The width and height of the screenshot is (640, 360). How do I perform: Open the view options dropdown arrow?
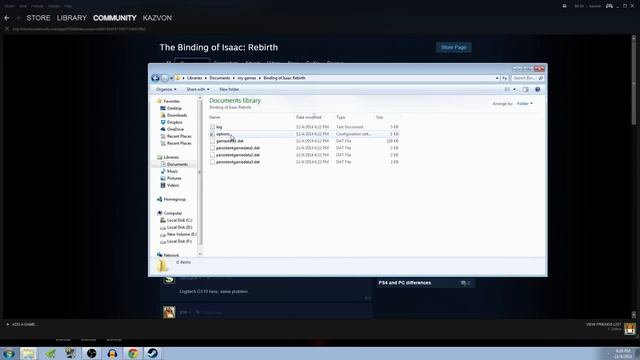point(514,89)
